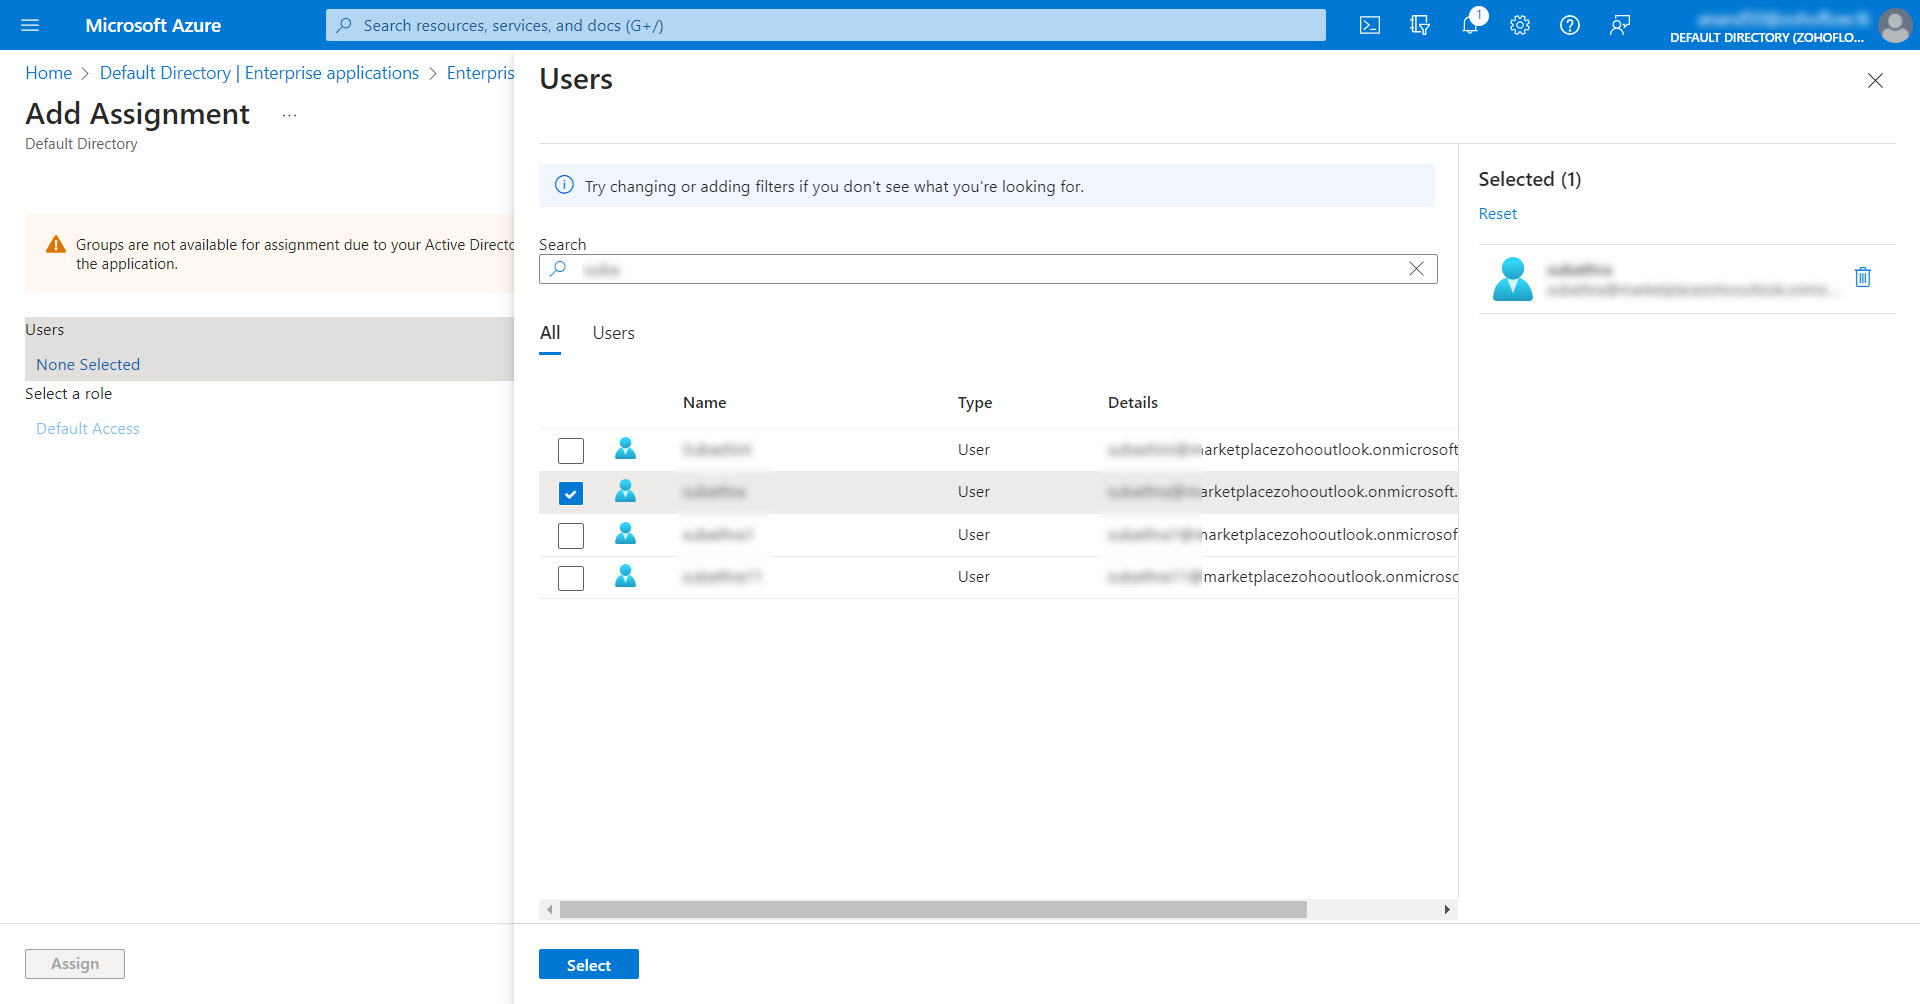1920x1004 pixels.
Task: Open portal settings gear
Action: pos(1520,25)
